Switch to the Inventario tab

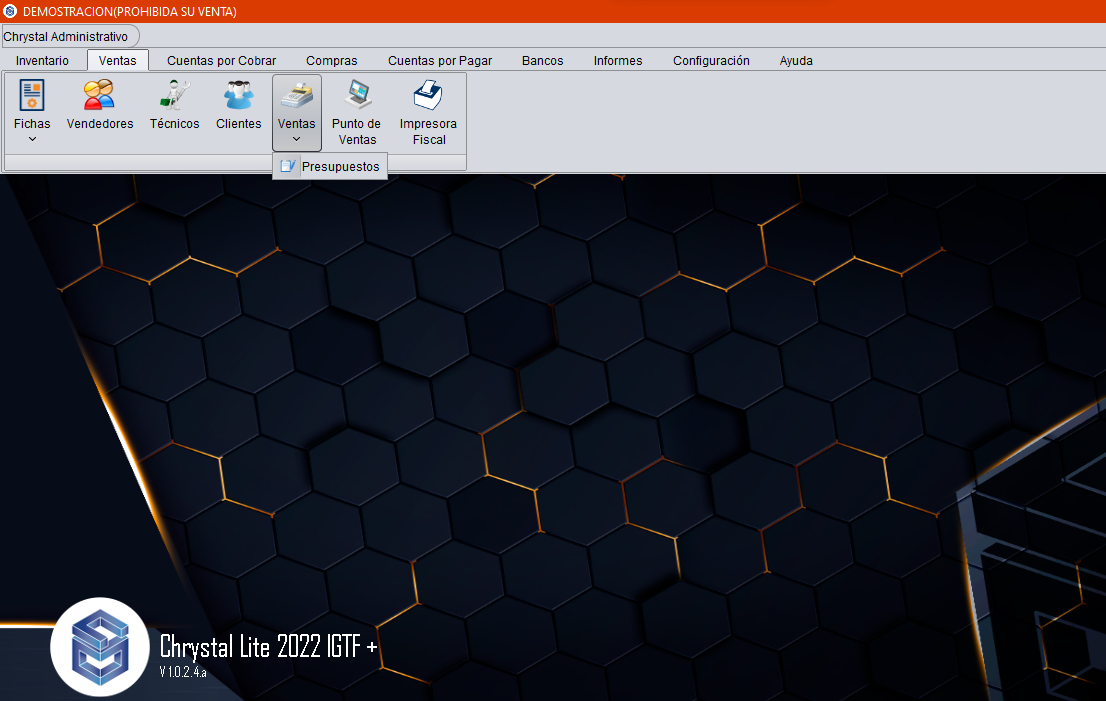[x=43, y=61]
